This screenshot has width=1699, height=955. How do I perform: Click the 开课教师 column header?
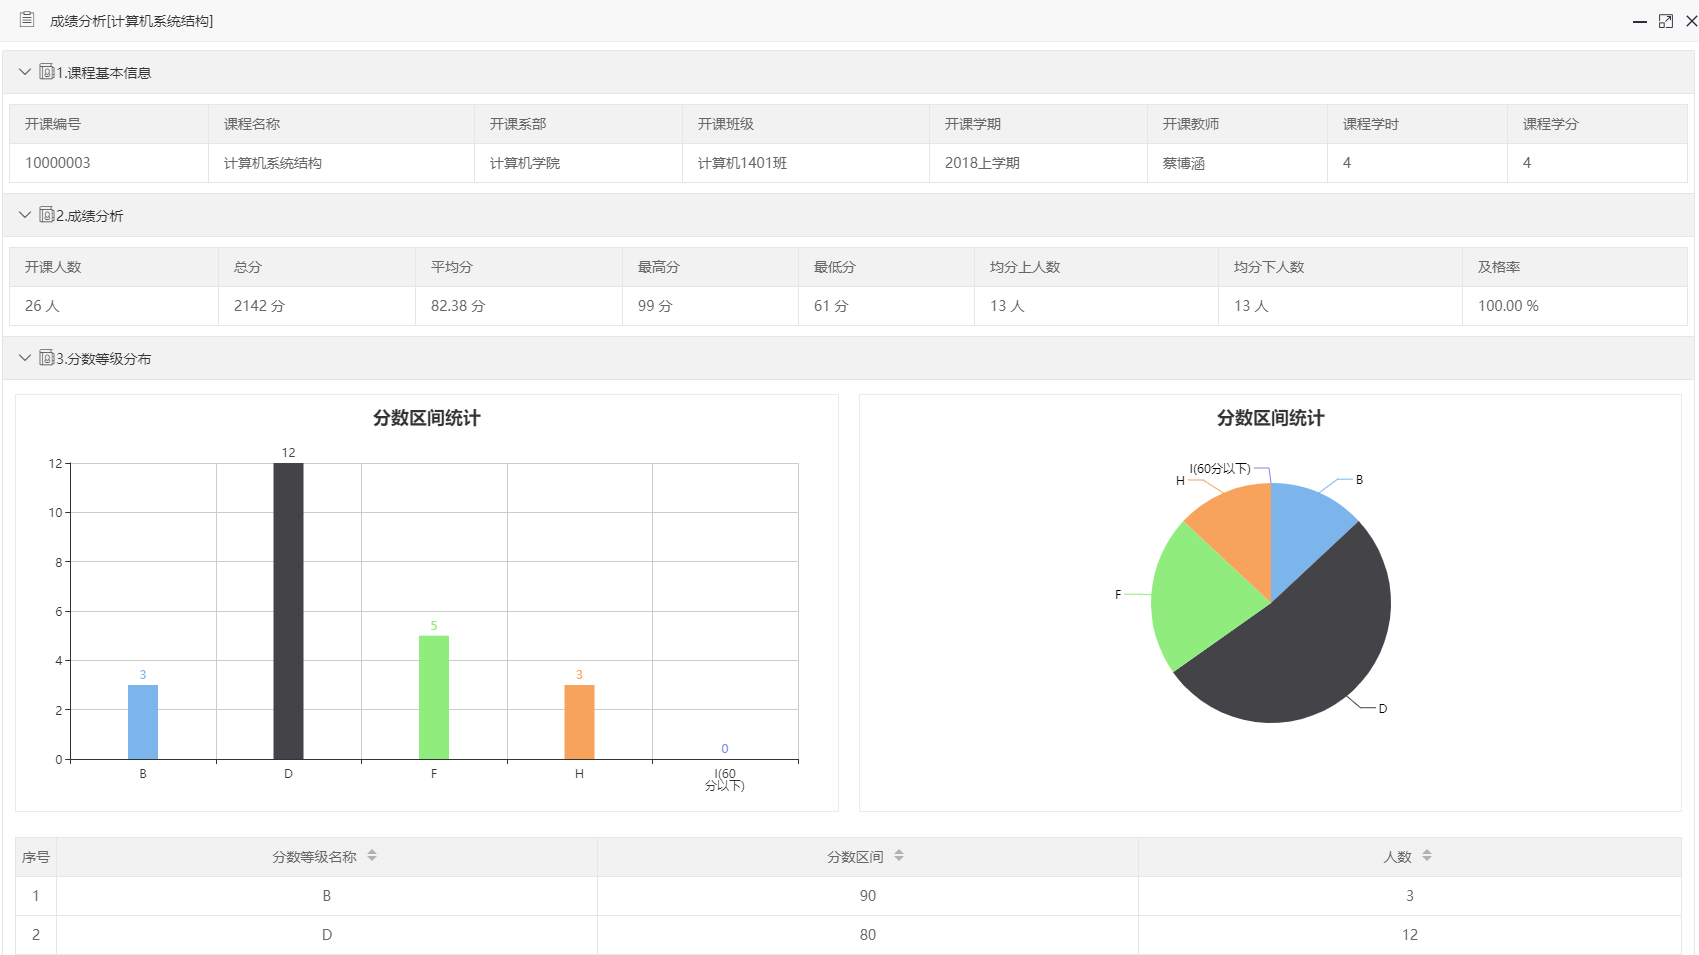coord(1237,124)
